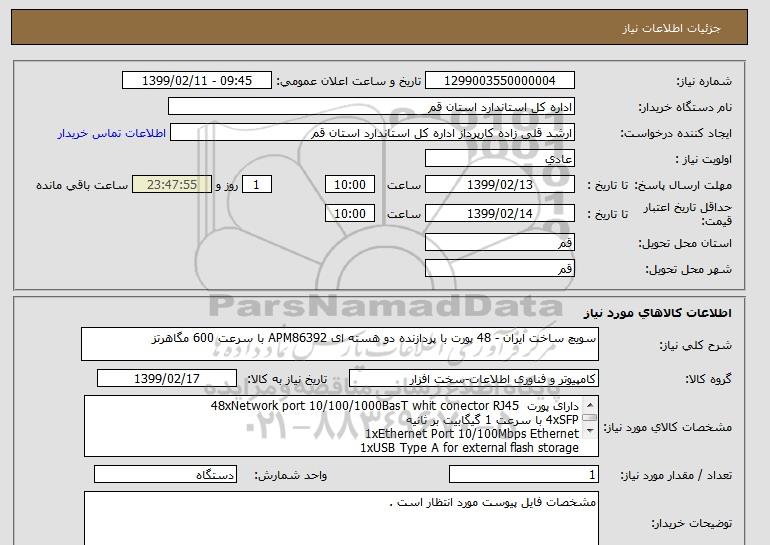770x545 pixels.
Task: Click delivery city field قم
Action: 499,268
